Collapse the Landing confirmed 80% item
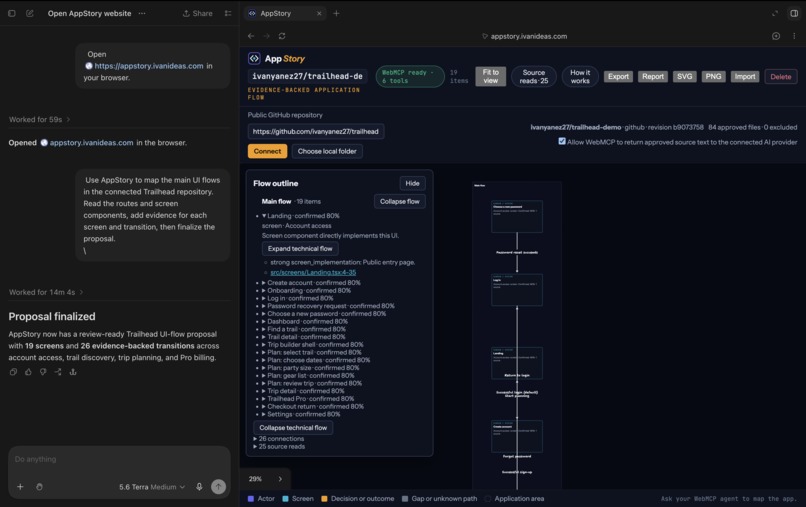This screenshot has width=806, height=507. [x=301, y=216]
